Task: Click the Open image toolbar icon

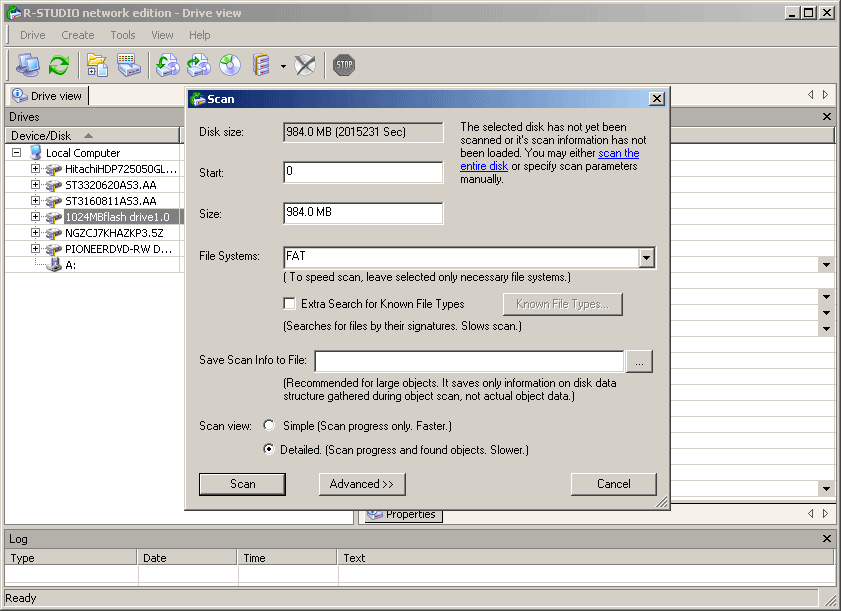Action: pos(167,65)
